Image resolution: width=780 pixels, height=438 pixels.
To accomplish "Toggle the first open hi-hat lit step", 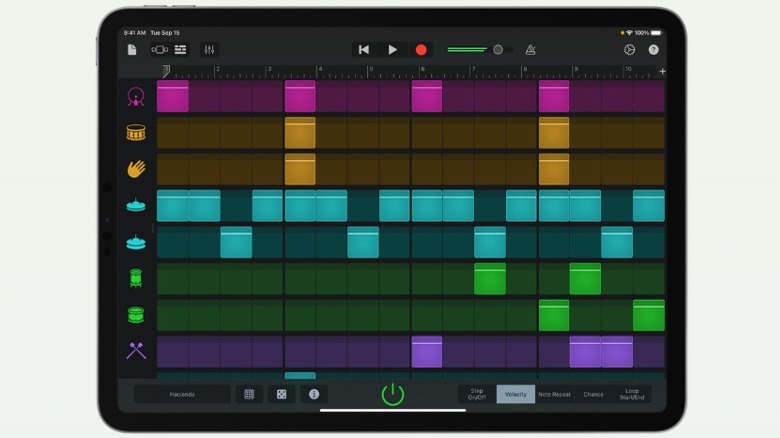I will (x=236, y=242).
